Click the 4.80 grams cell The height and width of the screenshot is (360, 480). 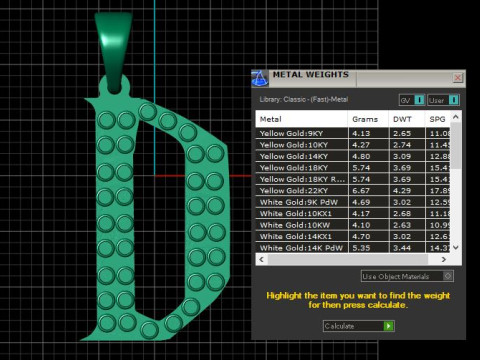[x=368, y=156]
